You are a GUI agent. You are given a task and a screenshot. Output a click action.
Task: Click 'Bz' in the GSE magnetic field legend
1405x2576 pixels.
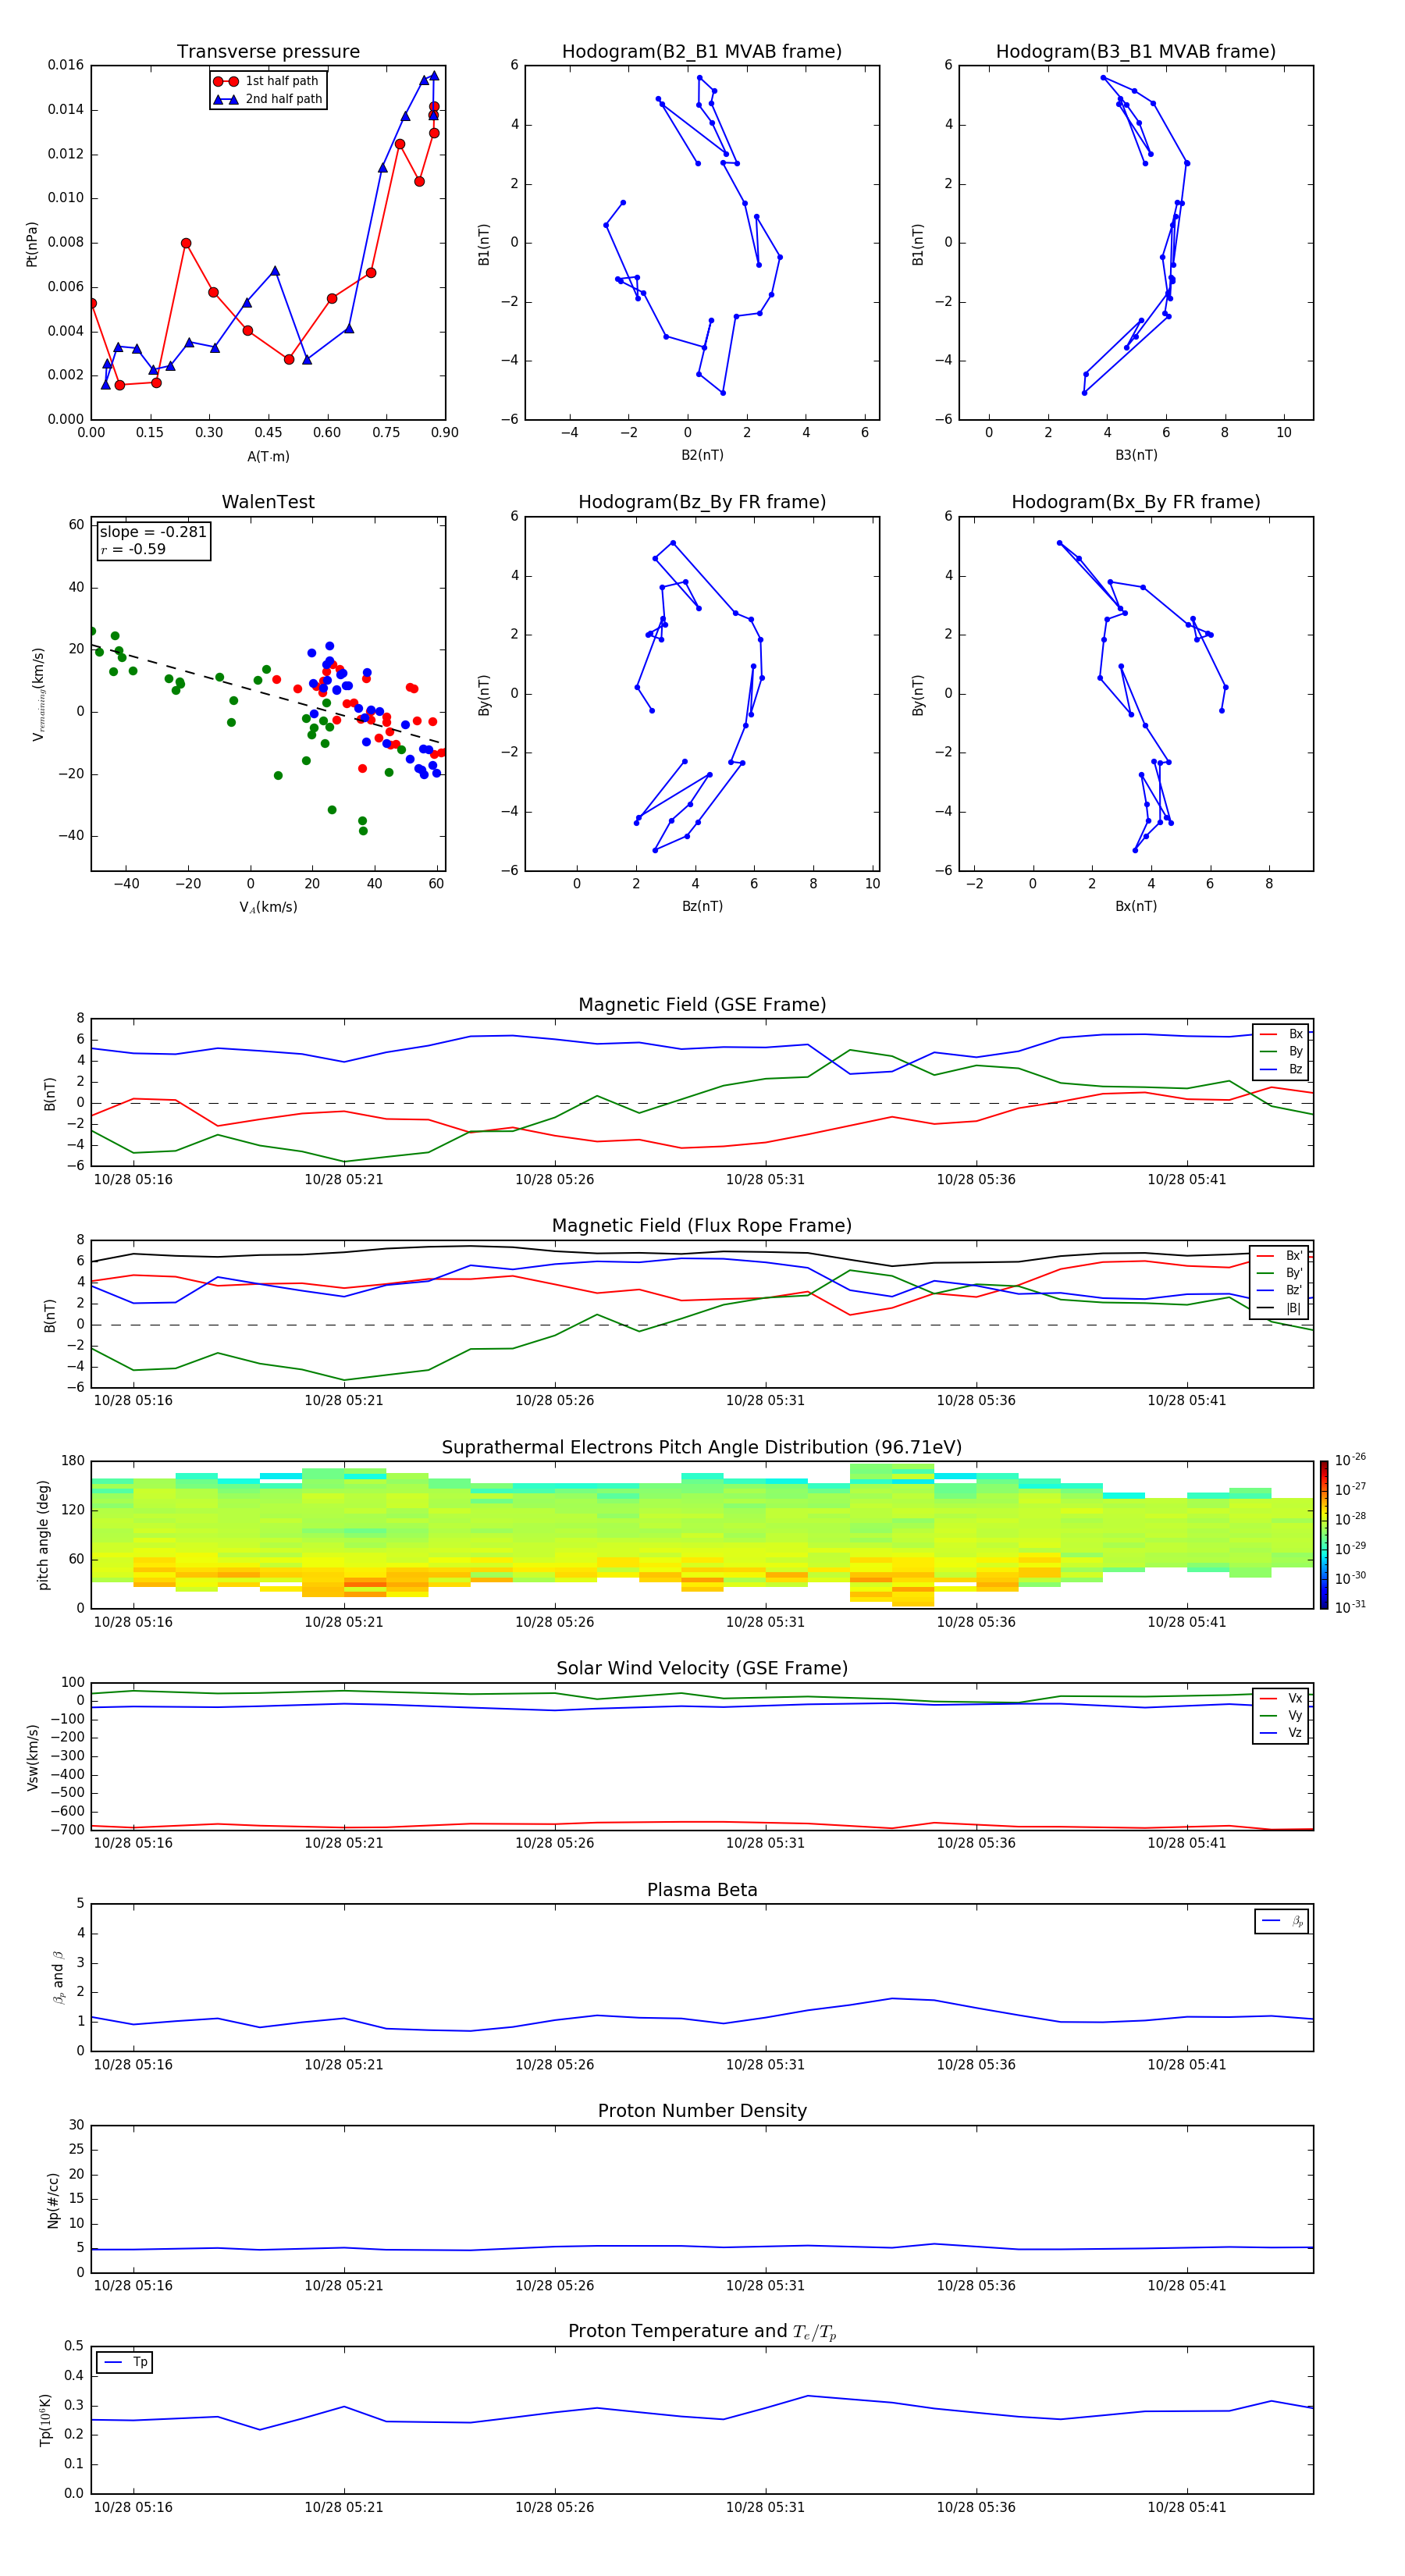[x=1282, y=1069]
